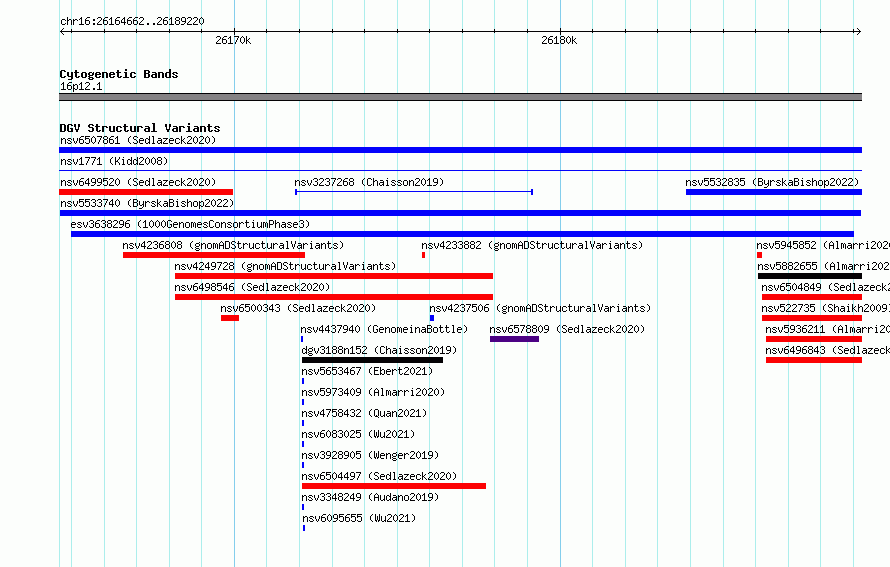Viewport: 890px width, 567px height.
Task: Select the blue nsv5532835 variant bar
Action: [x=774, y=192]
